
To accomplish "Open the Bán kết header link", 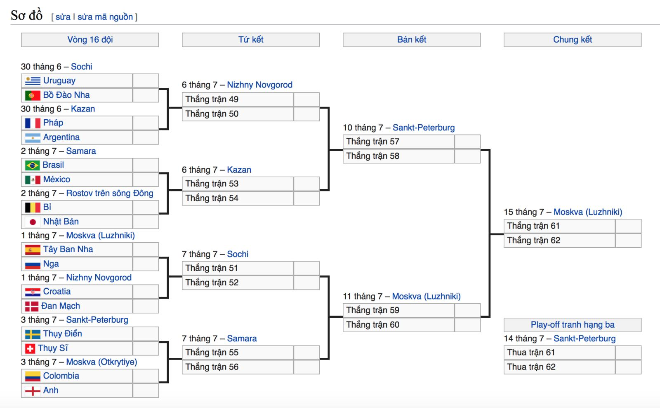I will [x=412, y=40].
